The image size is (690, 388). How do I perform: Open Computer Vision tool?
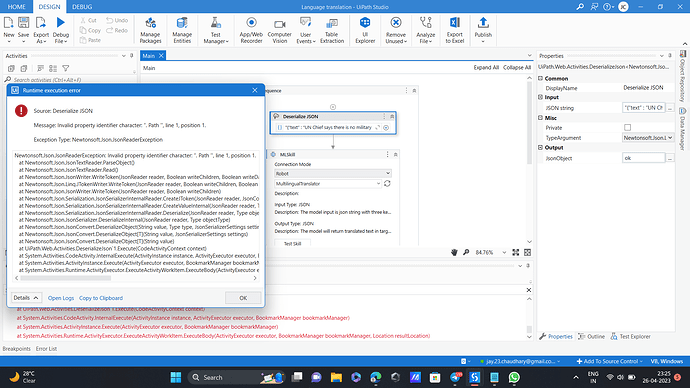(279, 30)
